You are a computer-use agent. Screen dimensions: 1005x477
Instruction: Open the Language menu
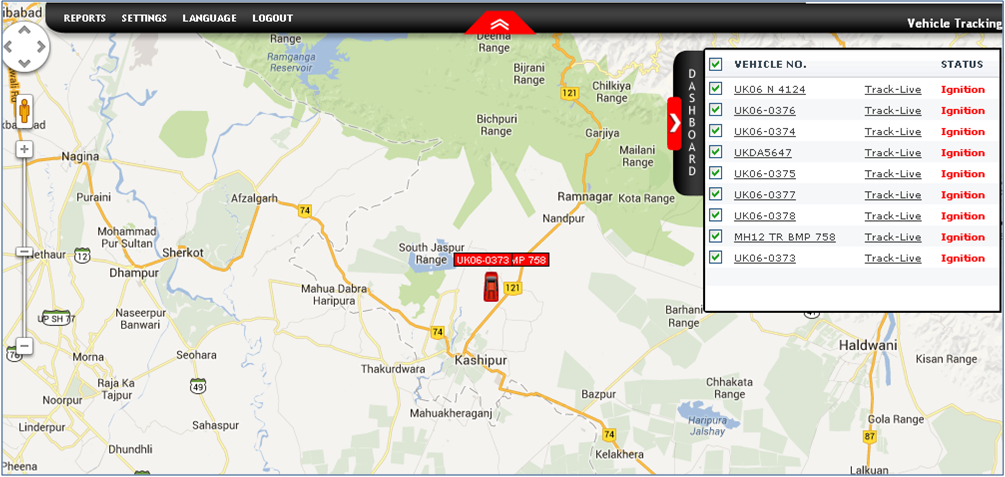(x=209, y=18)
